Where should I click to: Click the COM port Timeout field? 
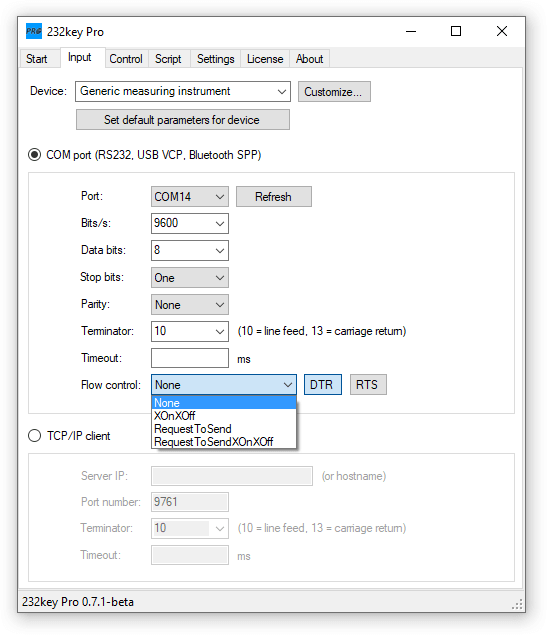(x=189, y=358)
